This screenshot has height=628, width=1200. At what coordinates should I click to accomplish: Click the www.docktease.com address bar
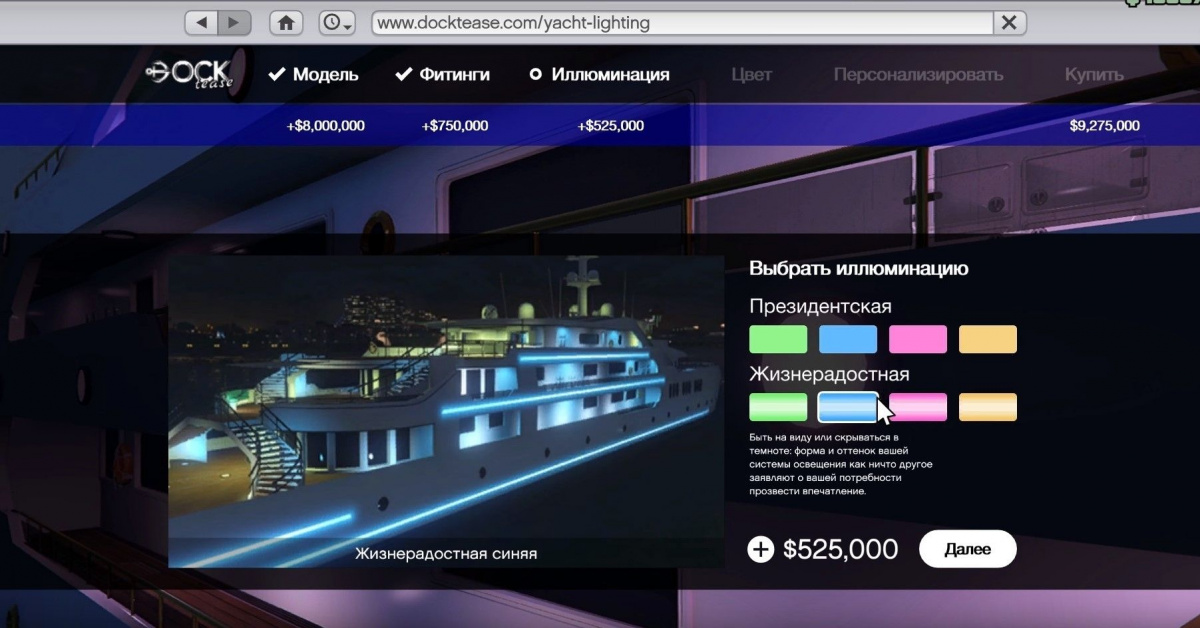(x=682, y=22)
